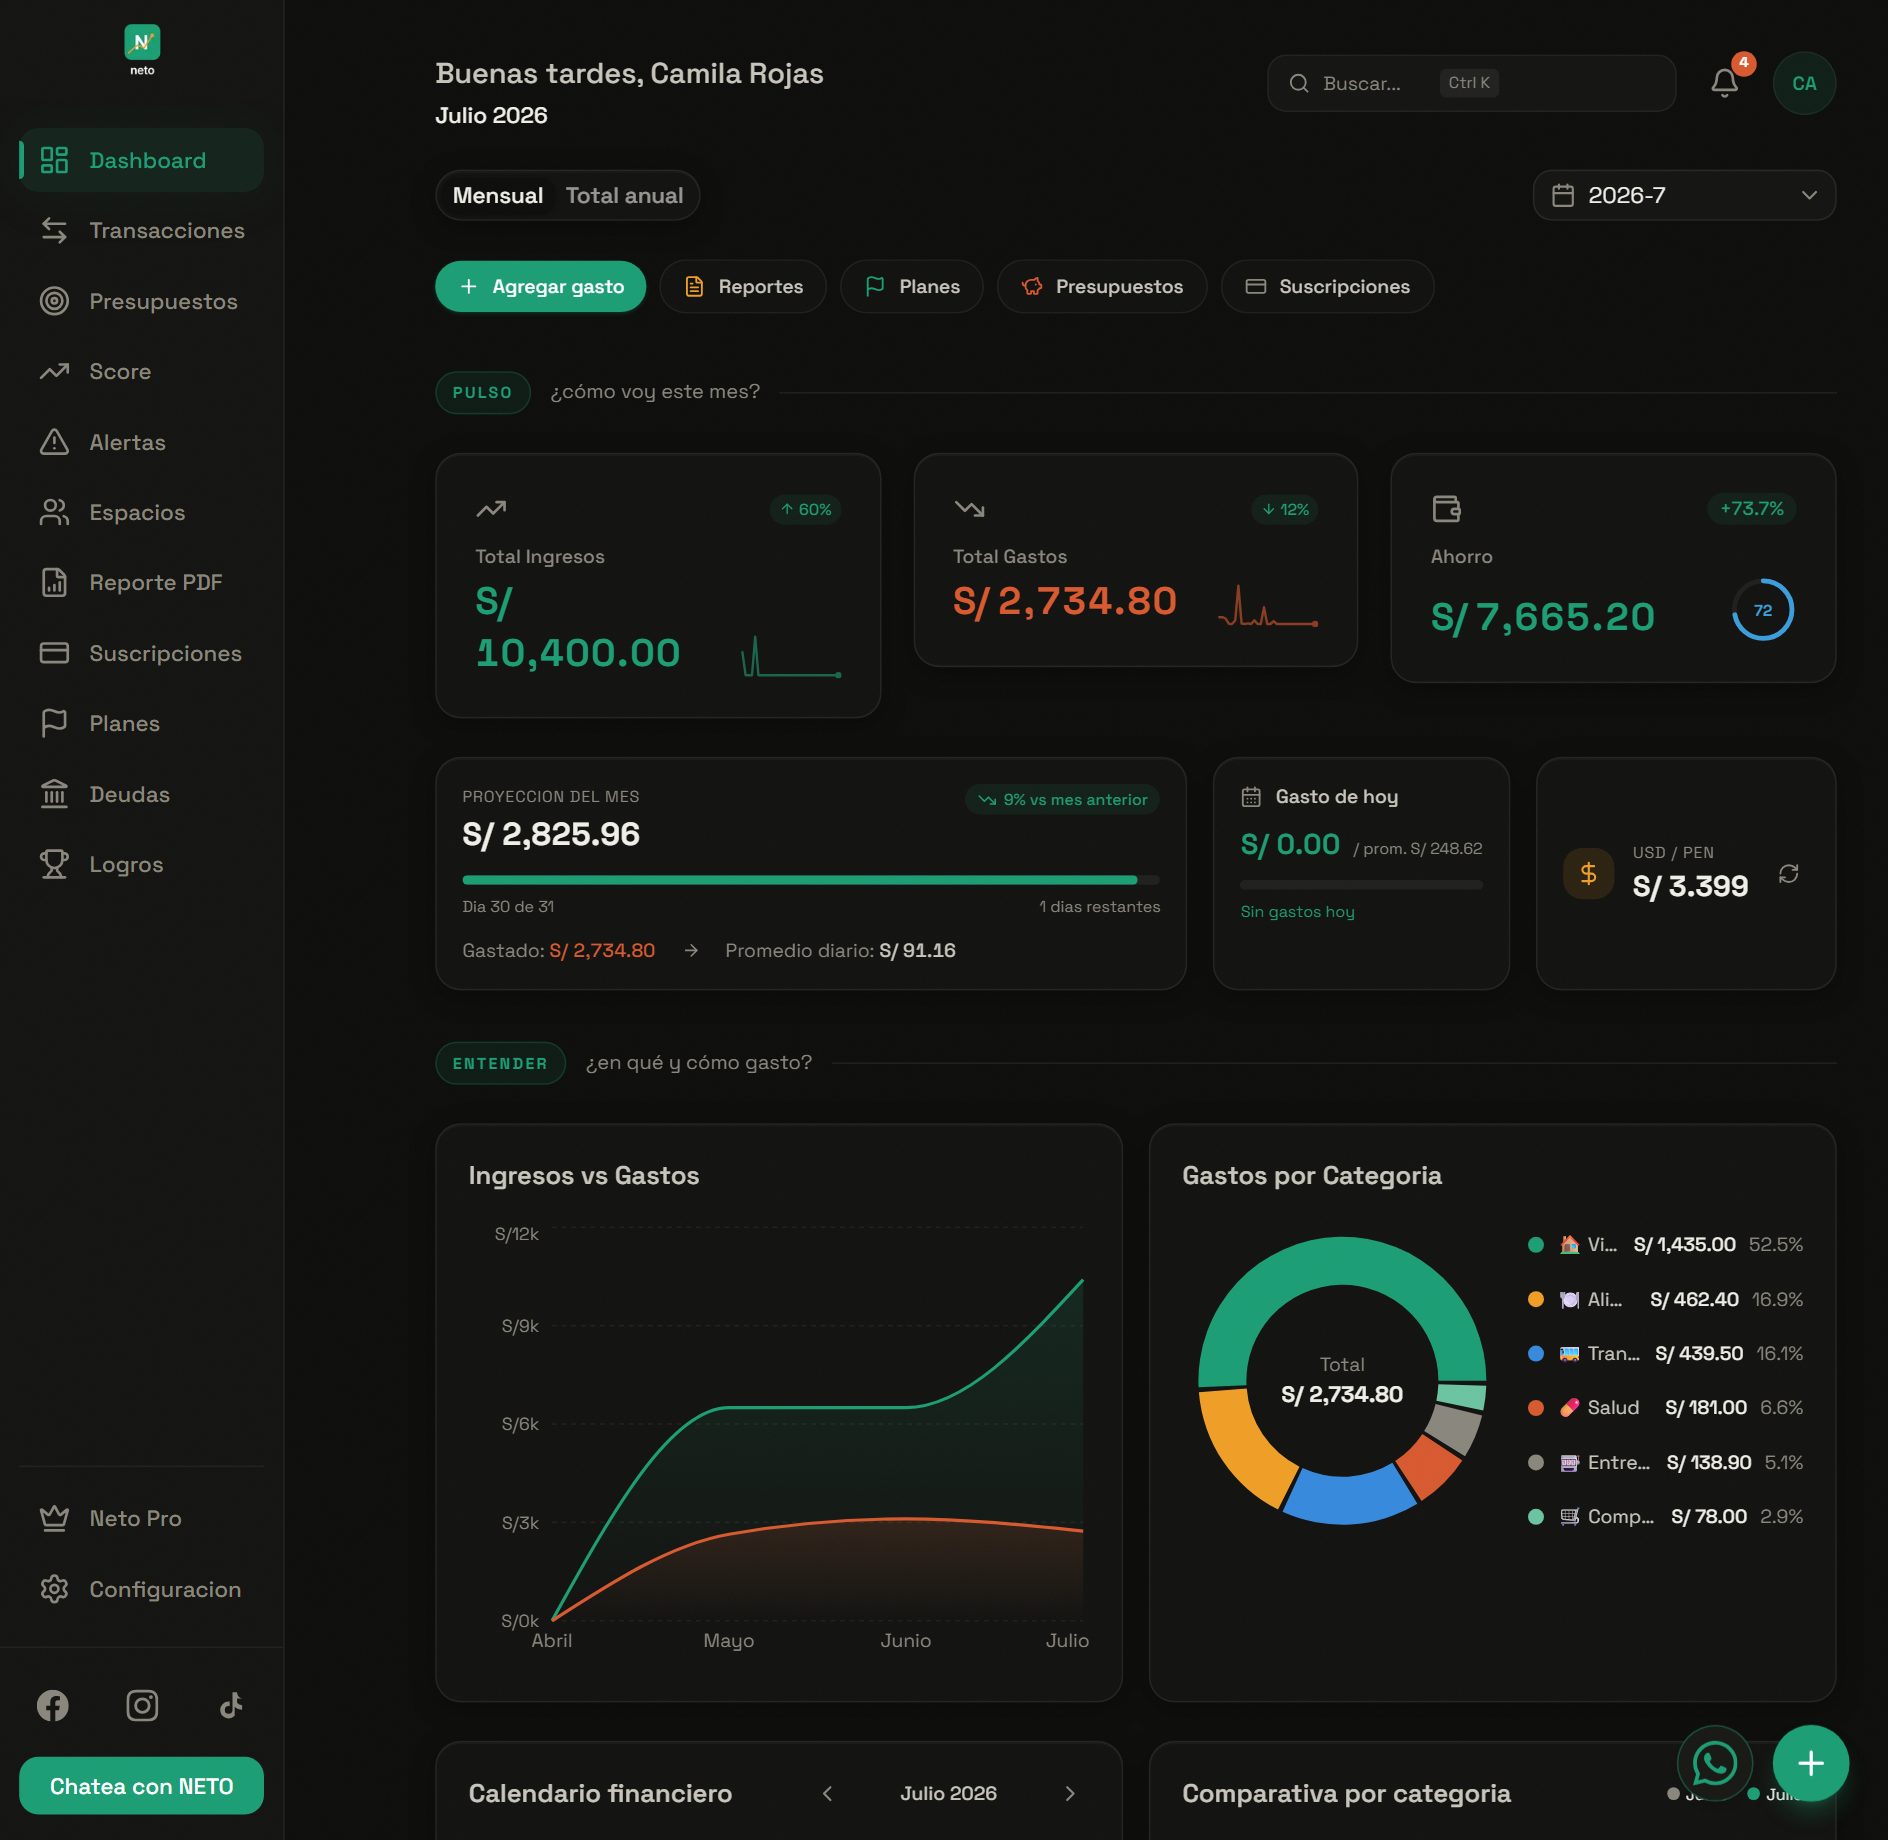Open Planes shortcut button
The width and height of the screenshot is (1888, 1840).
pyautogui.click(x=912, y=287)
